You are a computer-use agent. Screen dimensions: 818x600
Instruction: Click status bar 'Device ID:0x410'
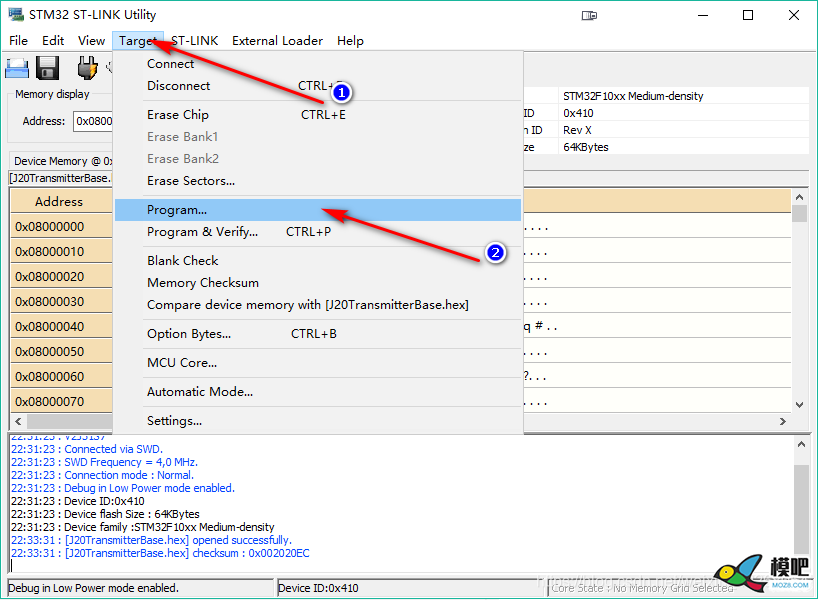tap(318, 588)
